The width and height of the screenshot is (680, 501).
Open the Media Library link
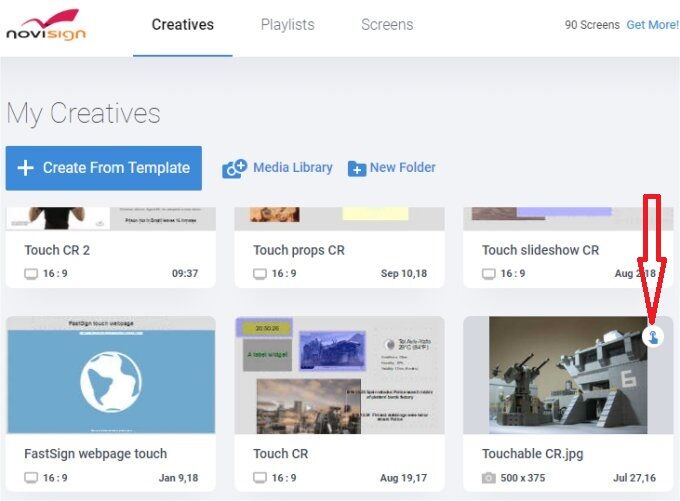[x=292, y=168]
